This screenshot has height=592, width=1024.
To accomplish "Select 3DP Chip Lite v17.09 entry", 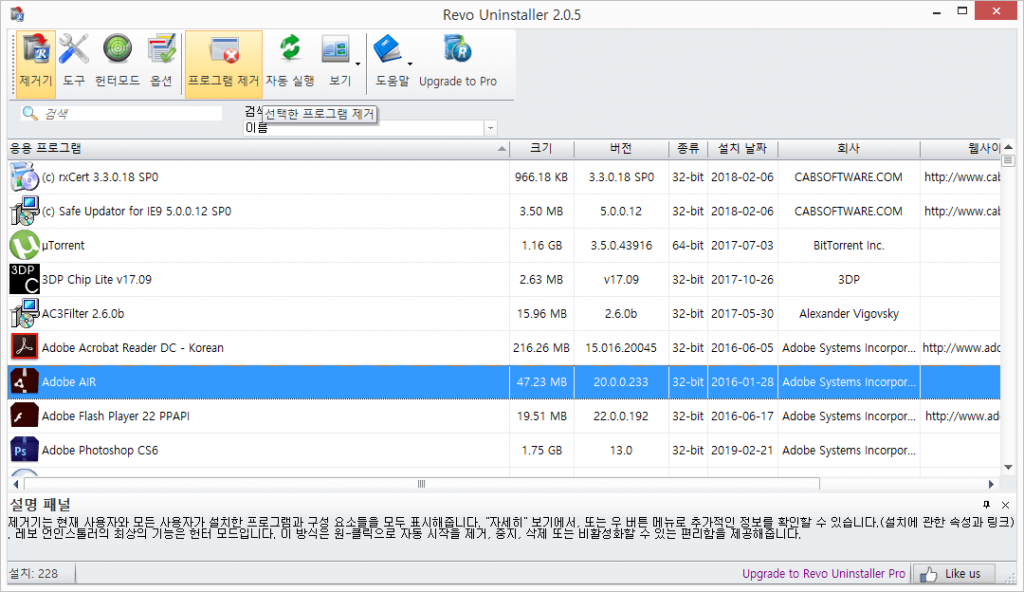I will pos(97,280).
